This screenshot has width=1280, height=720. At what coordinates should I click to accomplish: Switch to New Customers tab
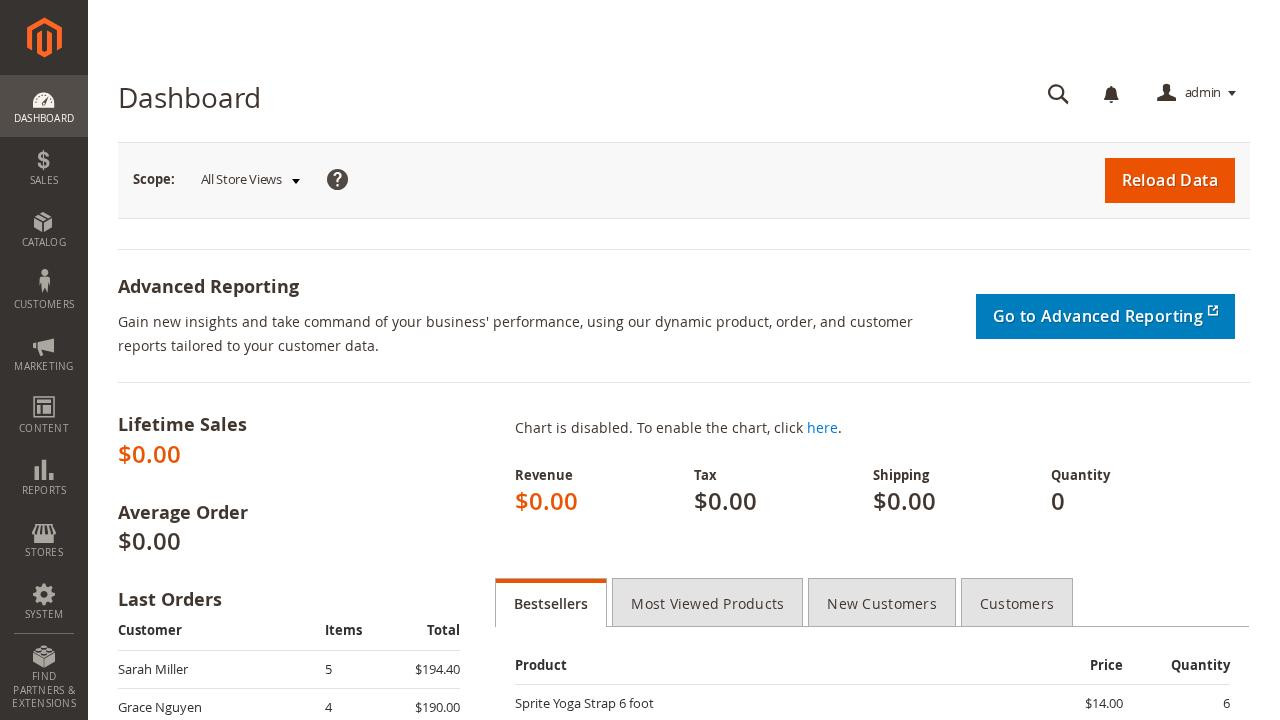coord(882,603)
